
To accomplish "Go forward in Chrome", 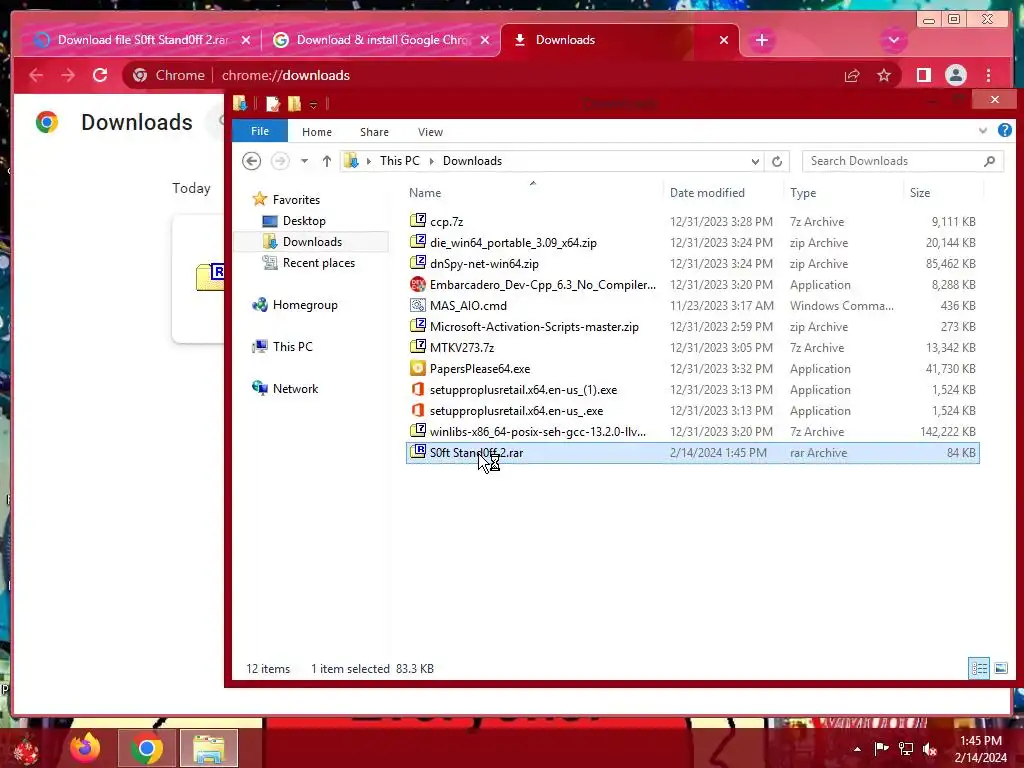I will pos(68,75).
